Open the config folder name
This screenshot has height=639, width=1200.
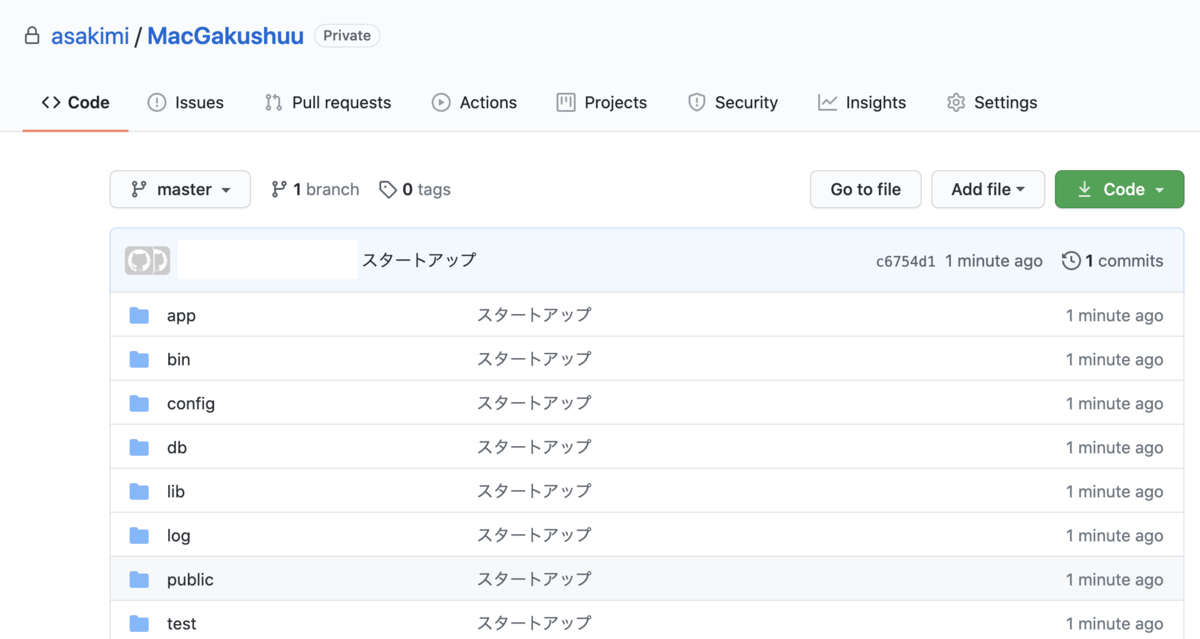pyautogui.click(x=191, y=404)
